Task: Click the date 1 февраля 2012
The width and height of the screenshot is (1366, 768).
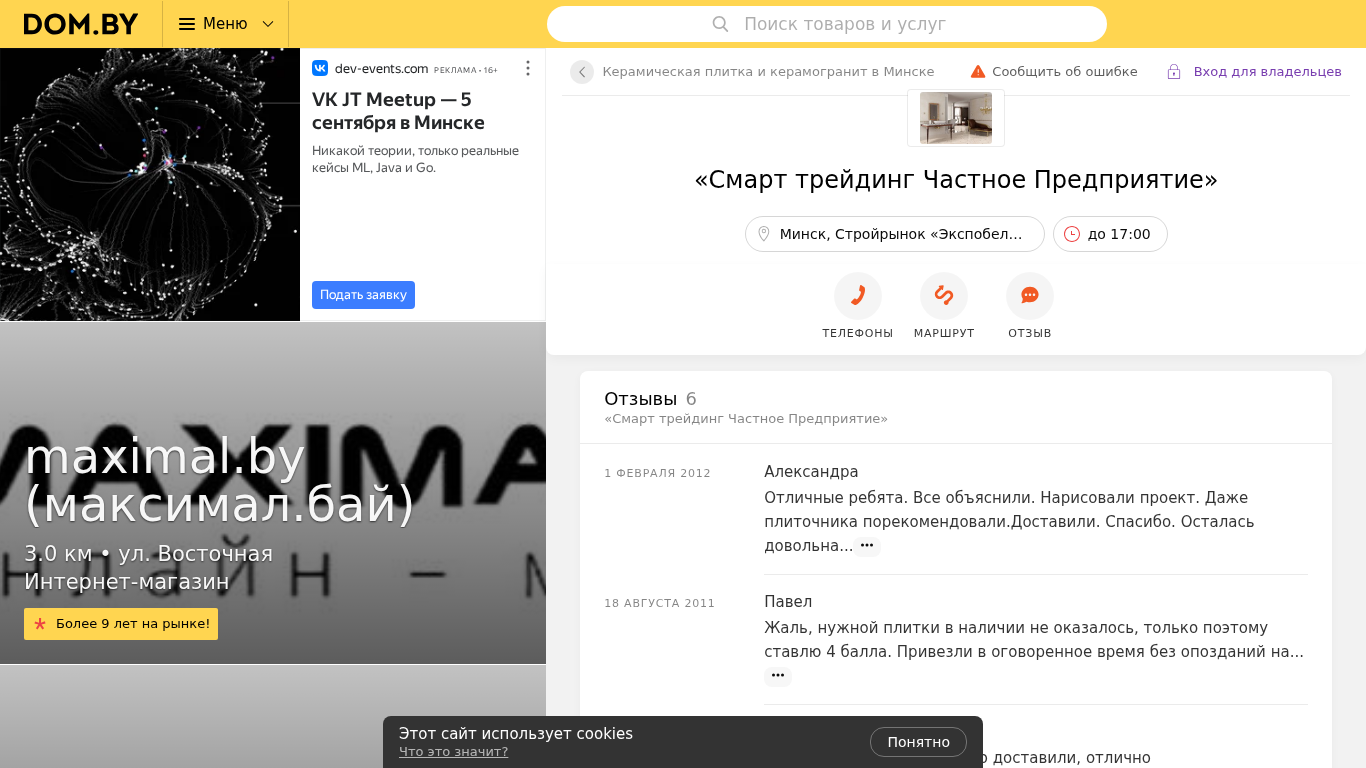Action: [657, 473]
